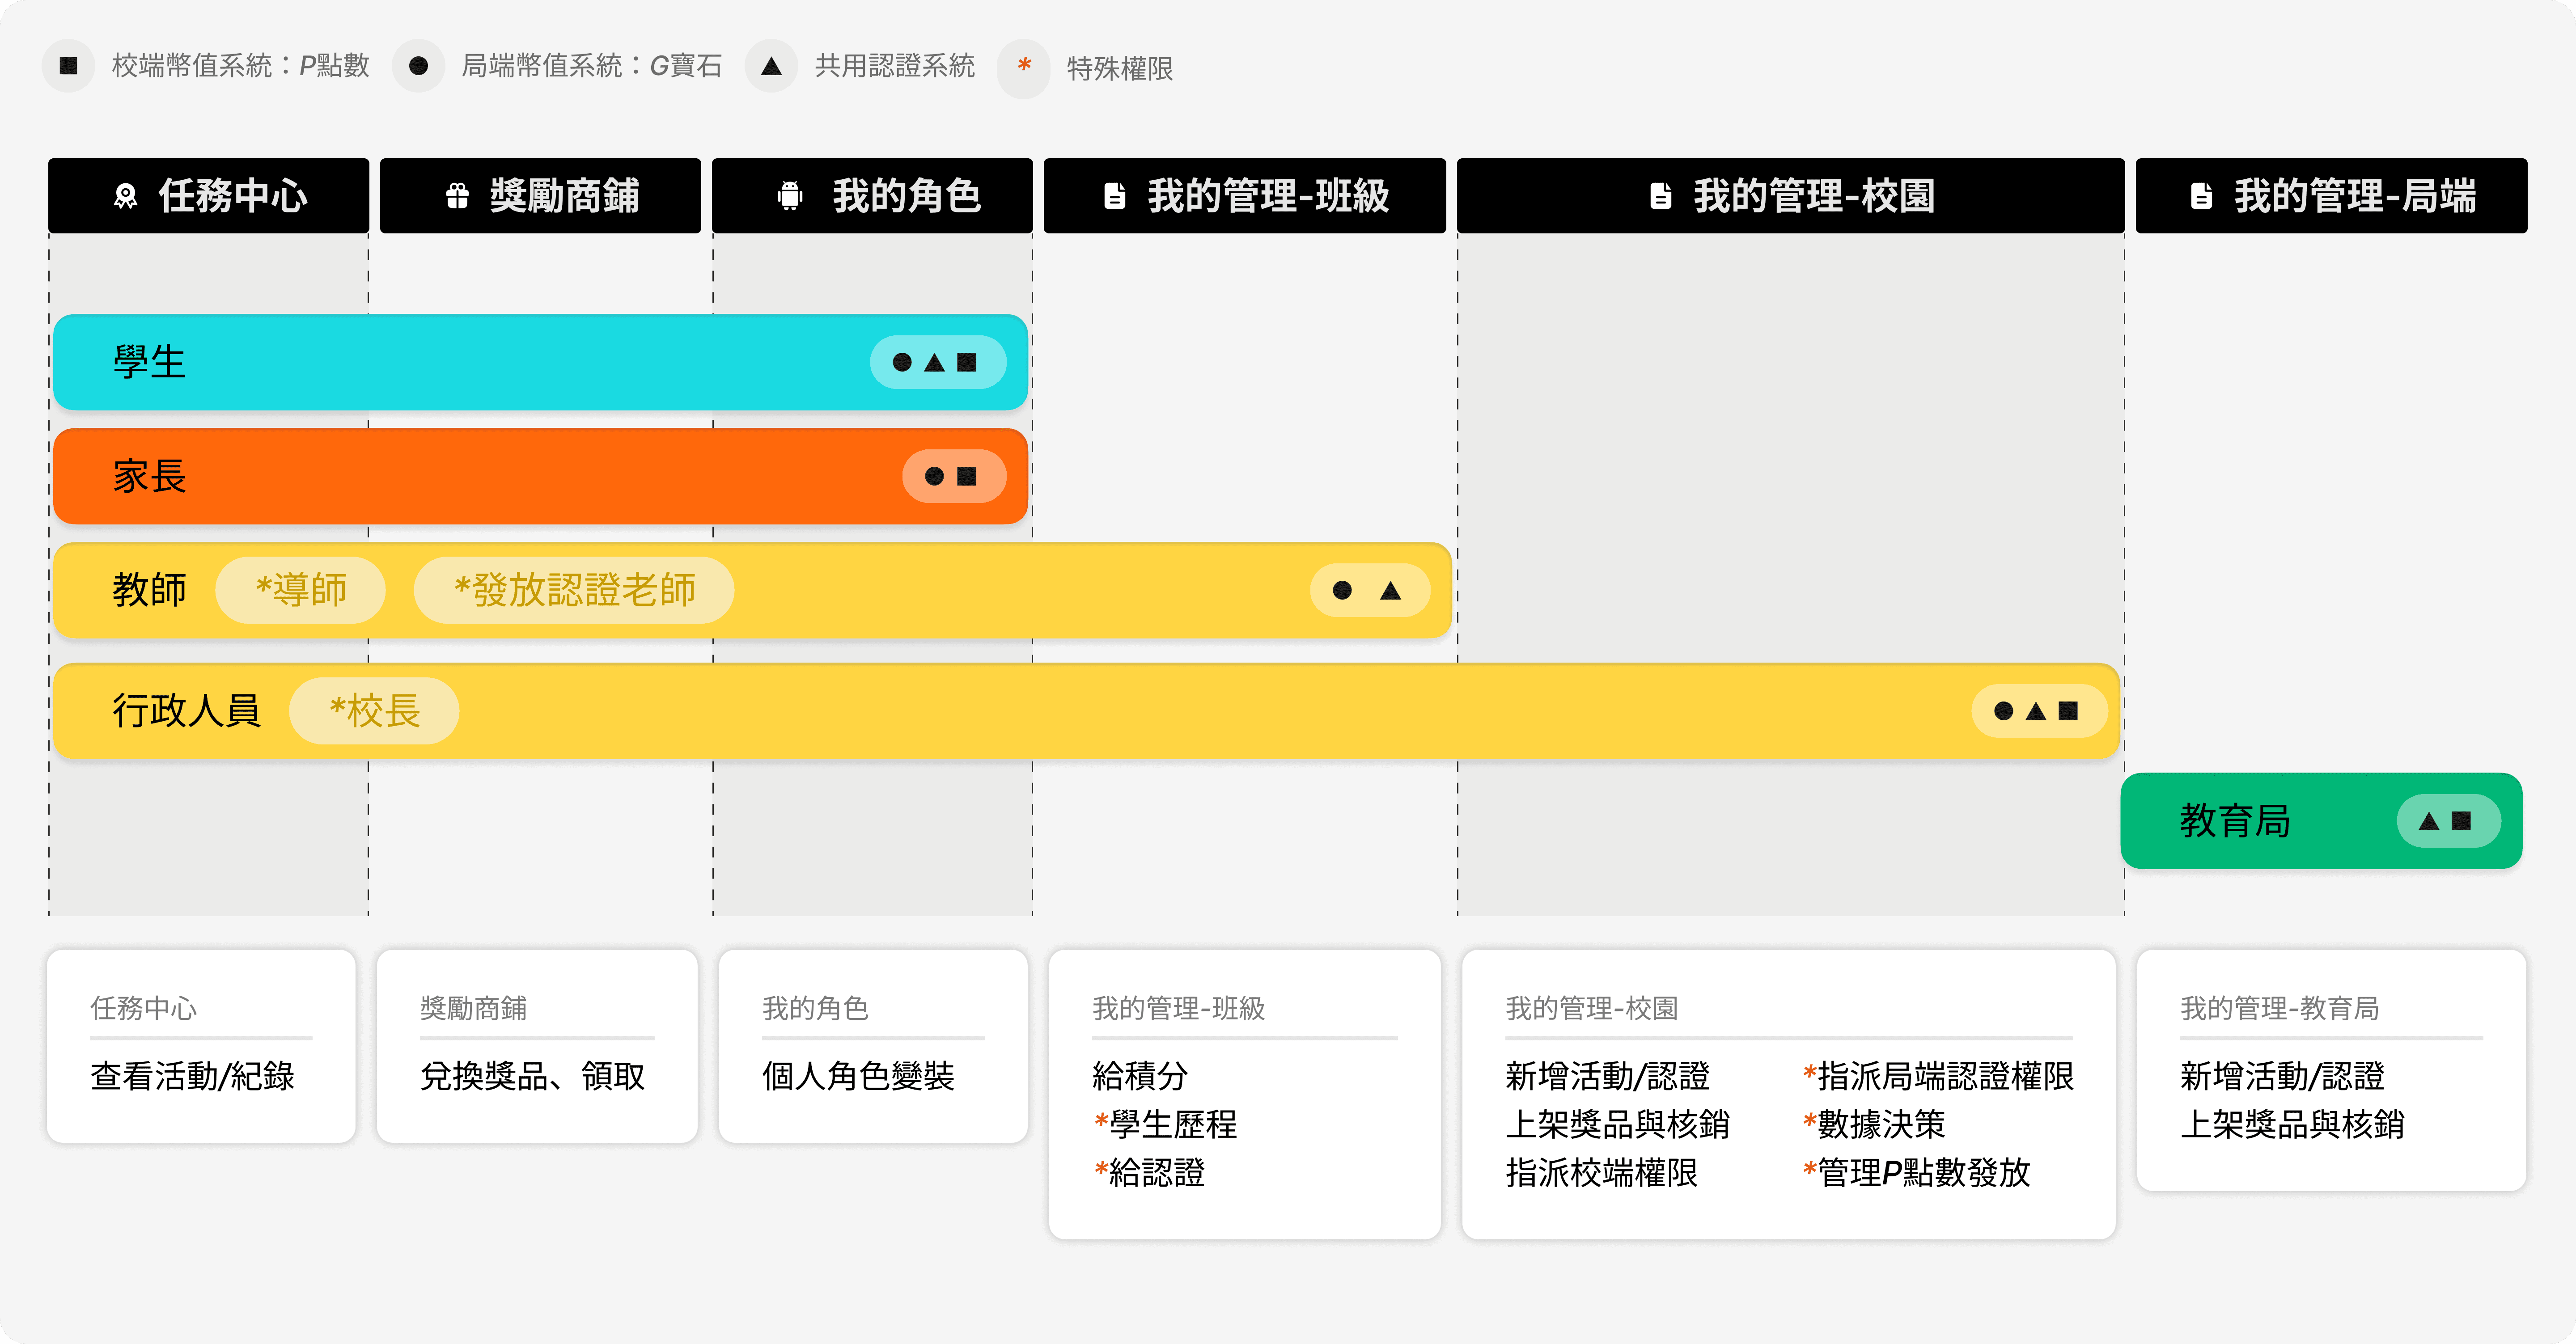Click the *導師 tag on 教師 row

(301, 590)
